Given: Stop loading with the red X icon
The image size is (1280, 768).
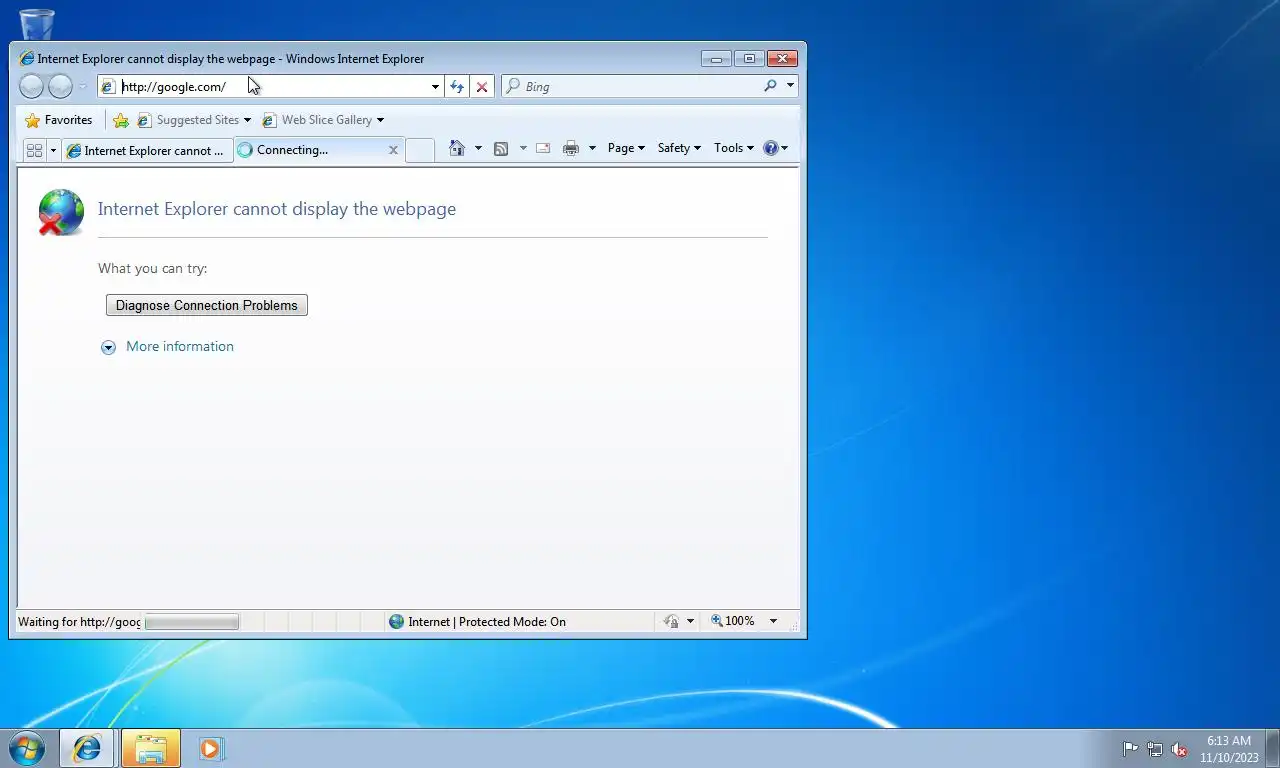Looking at the screenshot, I should coord(482,87).
